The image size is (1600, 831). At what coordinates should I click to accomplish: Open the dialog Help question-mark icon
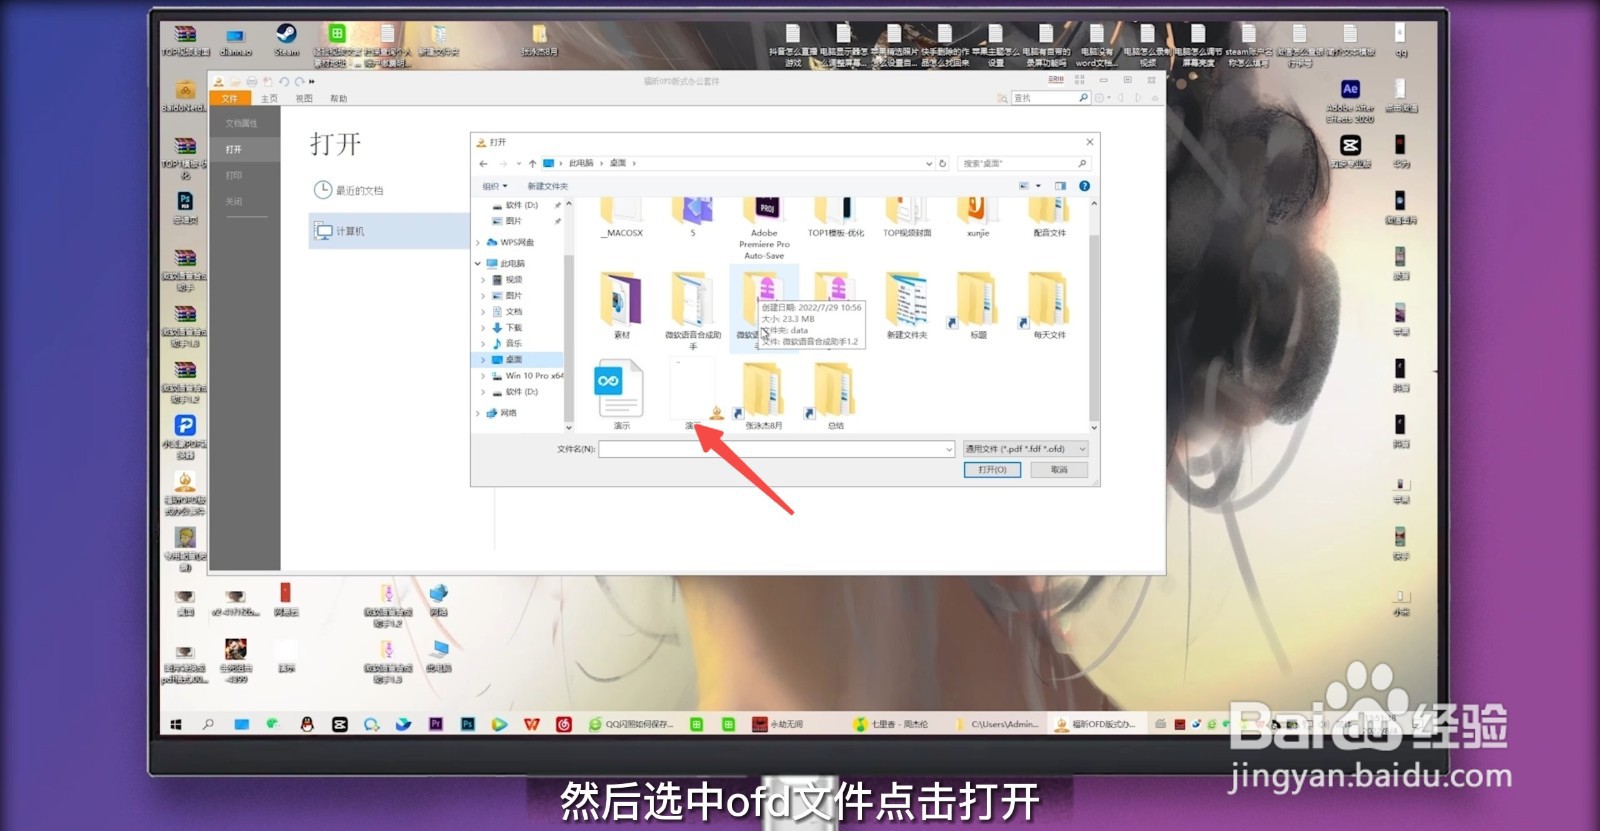coord(1084,186)
